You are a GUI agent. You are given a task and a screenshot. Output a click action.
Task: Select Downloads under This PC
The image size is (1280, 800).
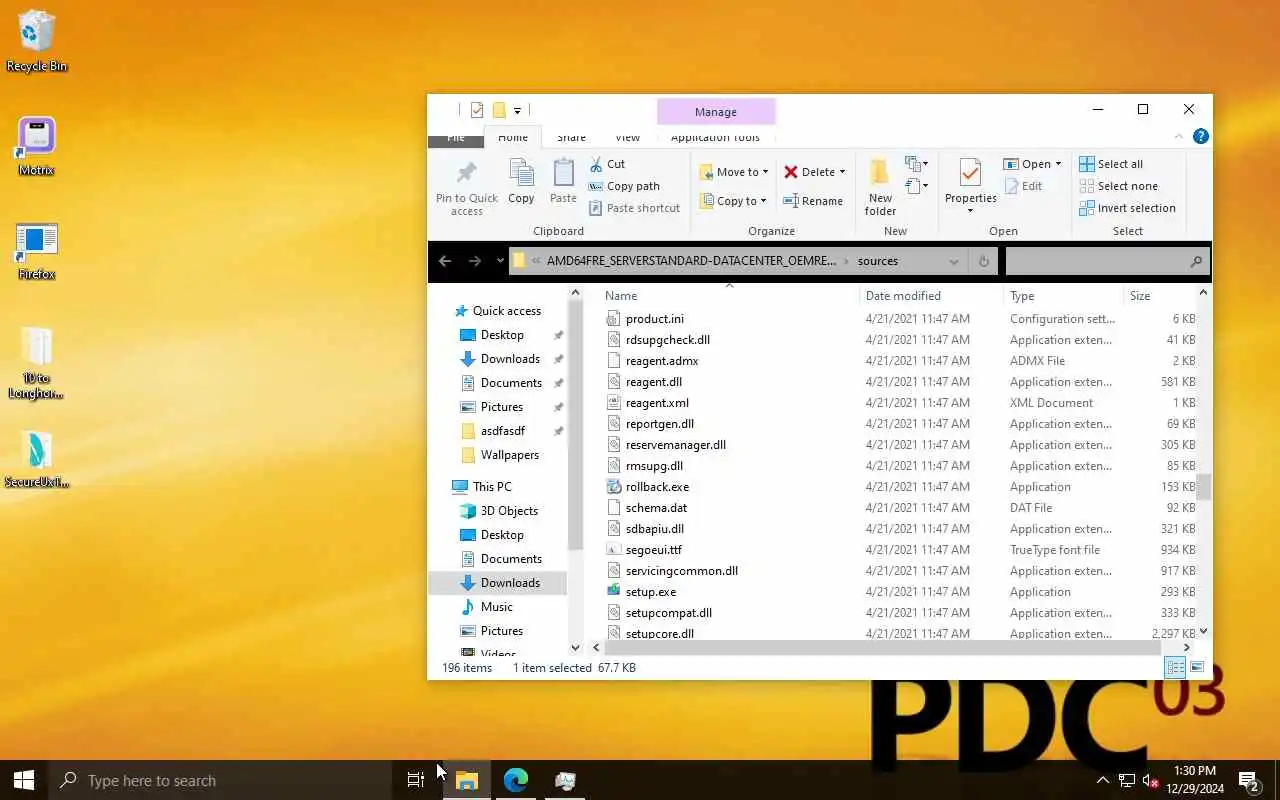510,583
